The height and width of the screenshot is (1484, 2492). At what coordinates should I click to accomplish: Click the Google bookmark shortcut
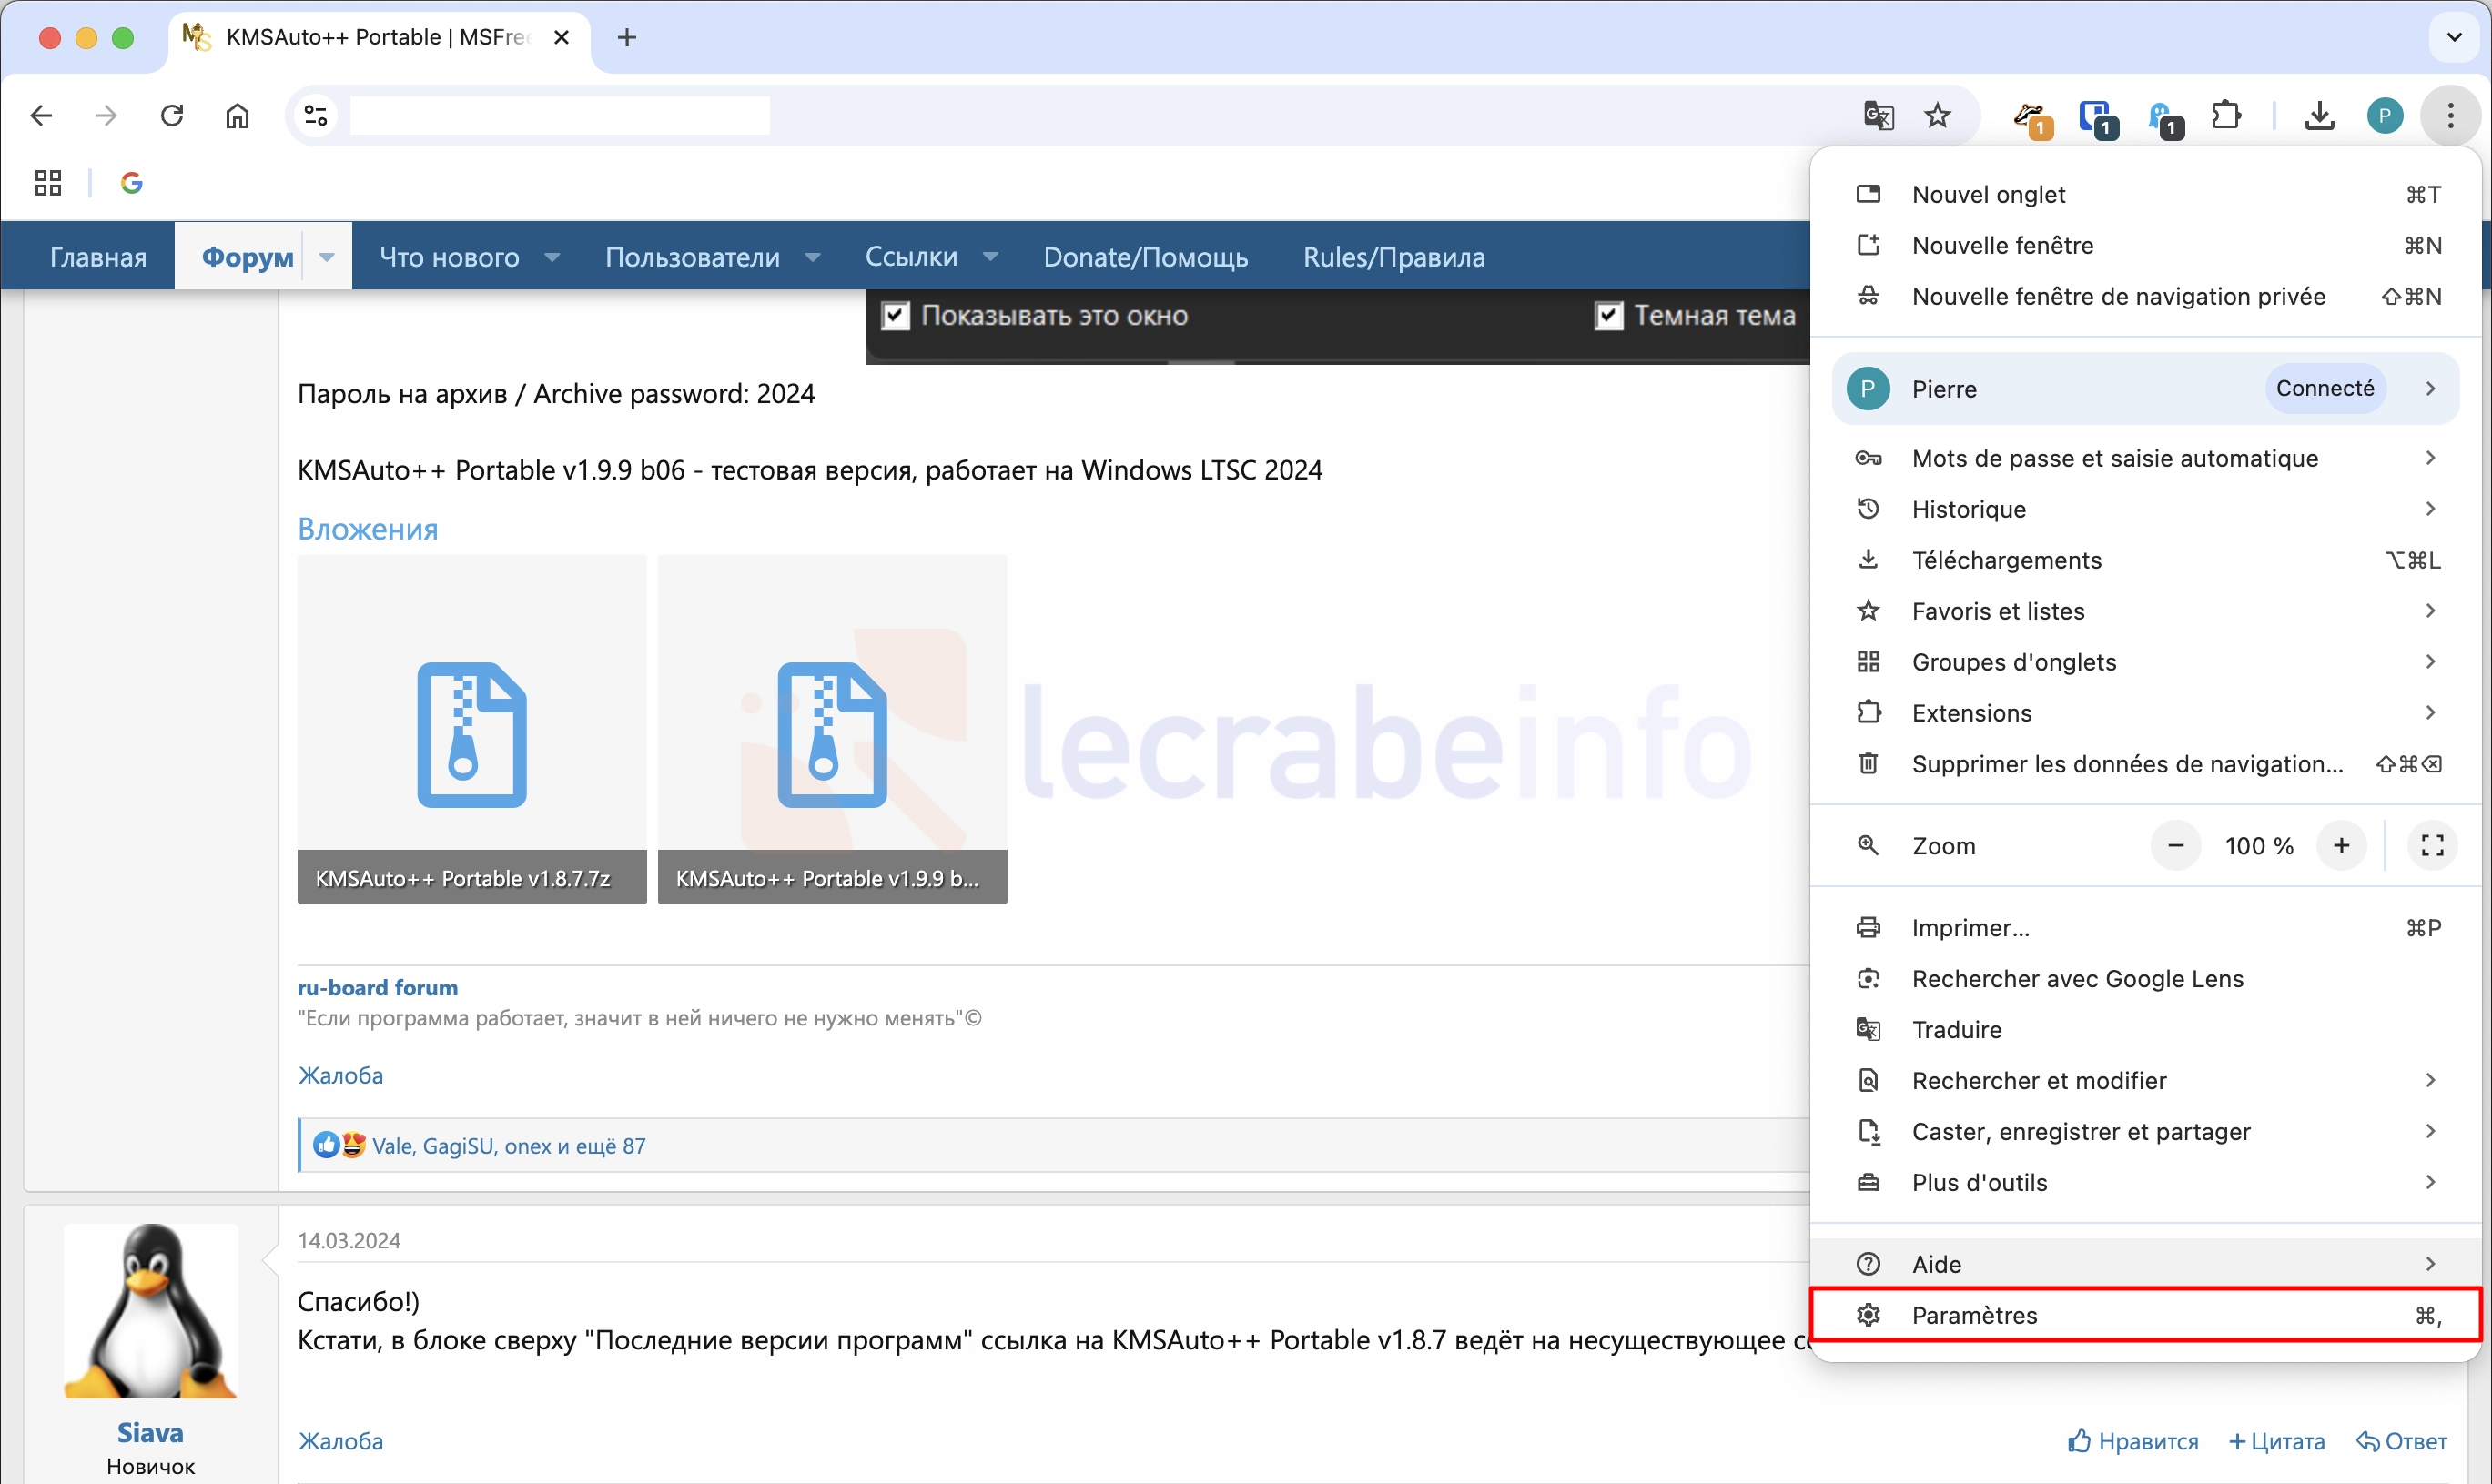[131, 183]
